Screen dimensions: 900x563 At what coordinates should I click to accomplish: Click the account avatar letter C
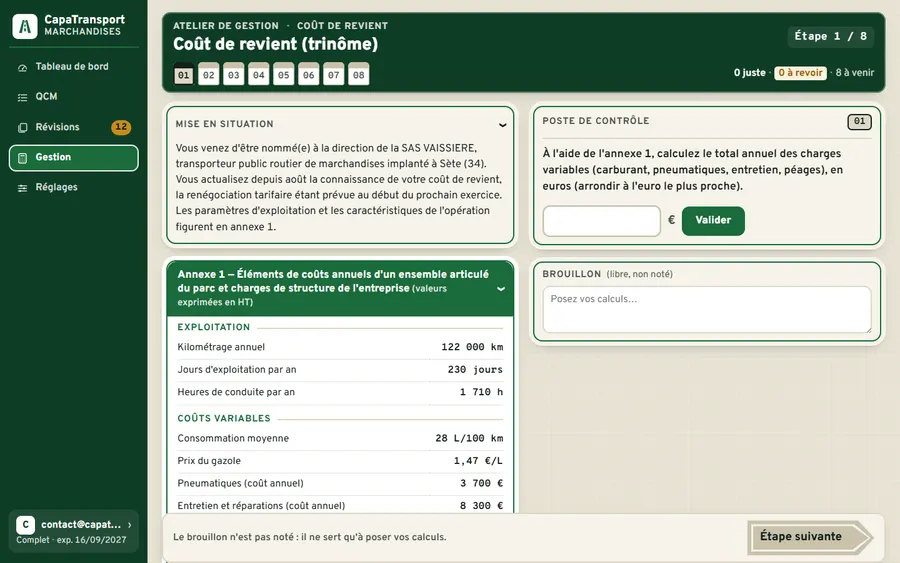(25, 525)
